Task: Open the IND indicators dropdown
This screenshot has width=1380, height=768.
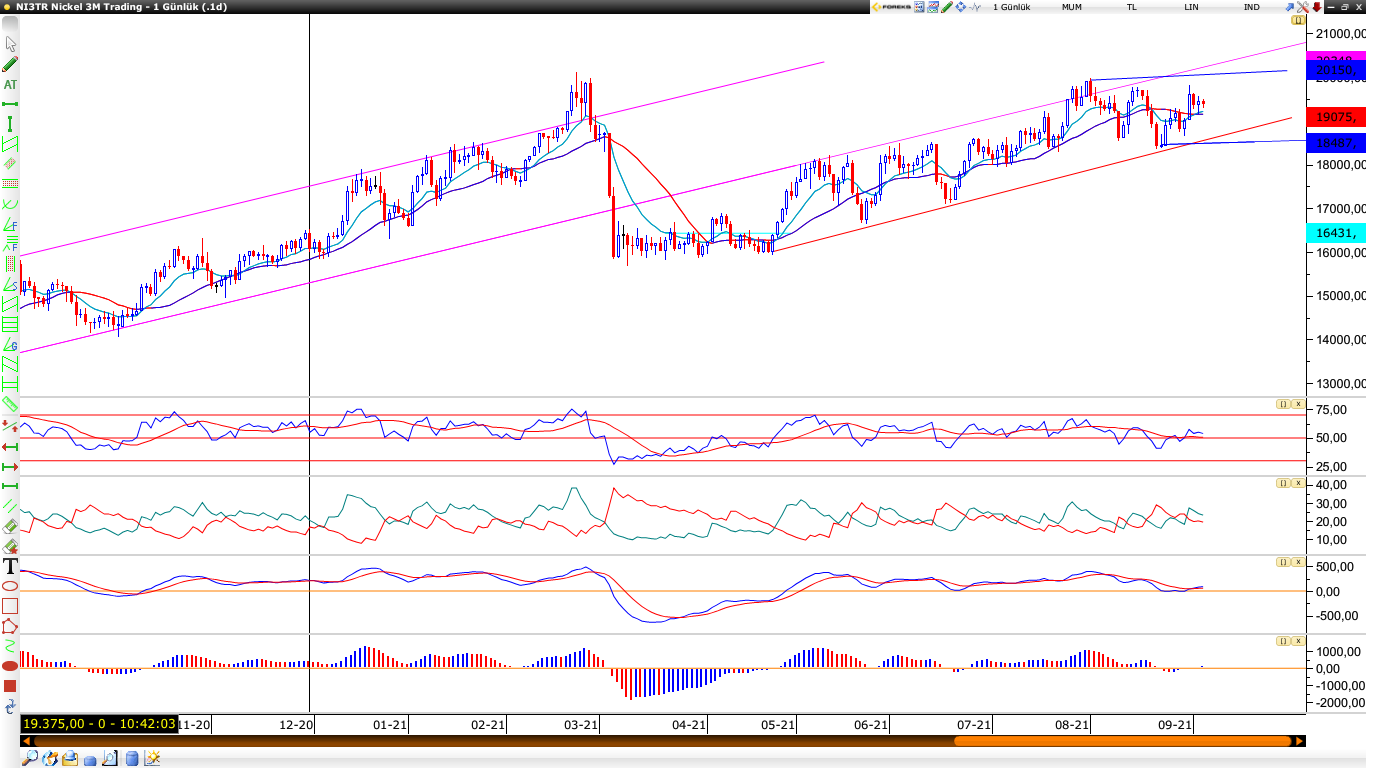Action: [1252, 7]
